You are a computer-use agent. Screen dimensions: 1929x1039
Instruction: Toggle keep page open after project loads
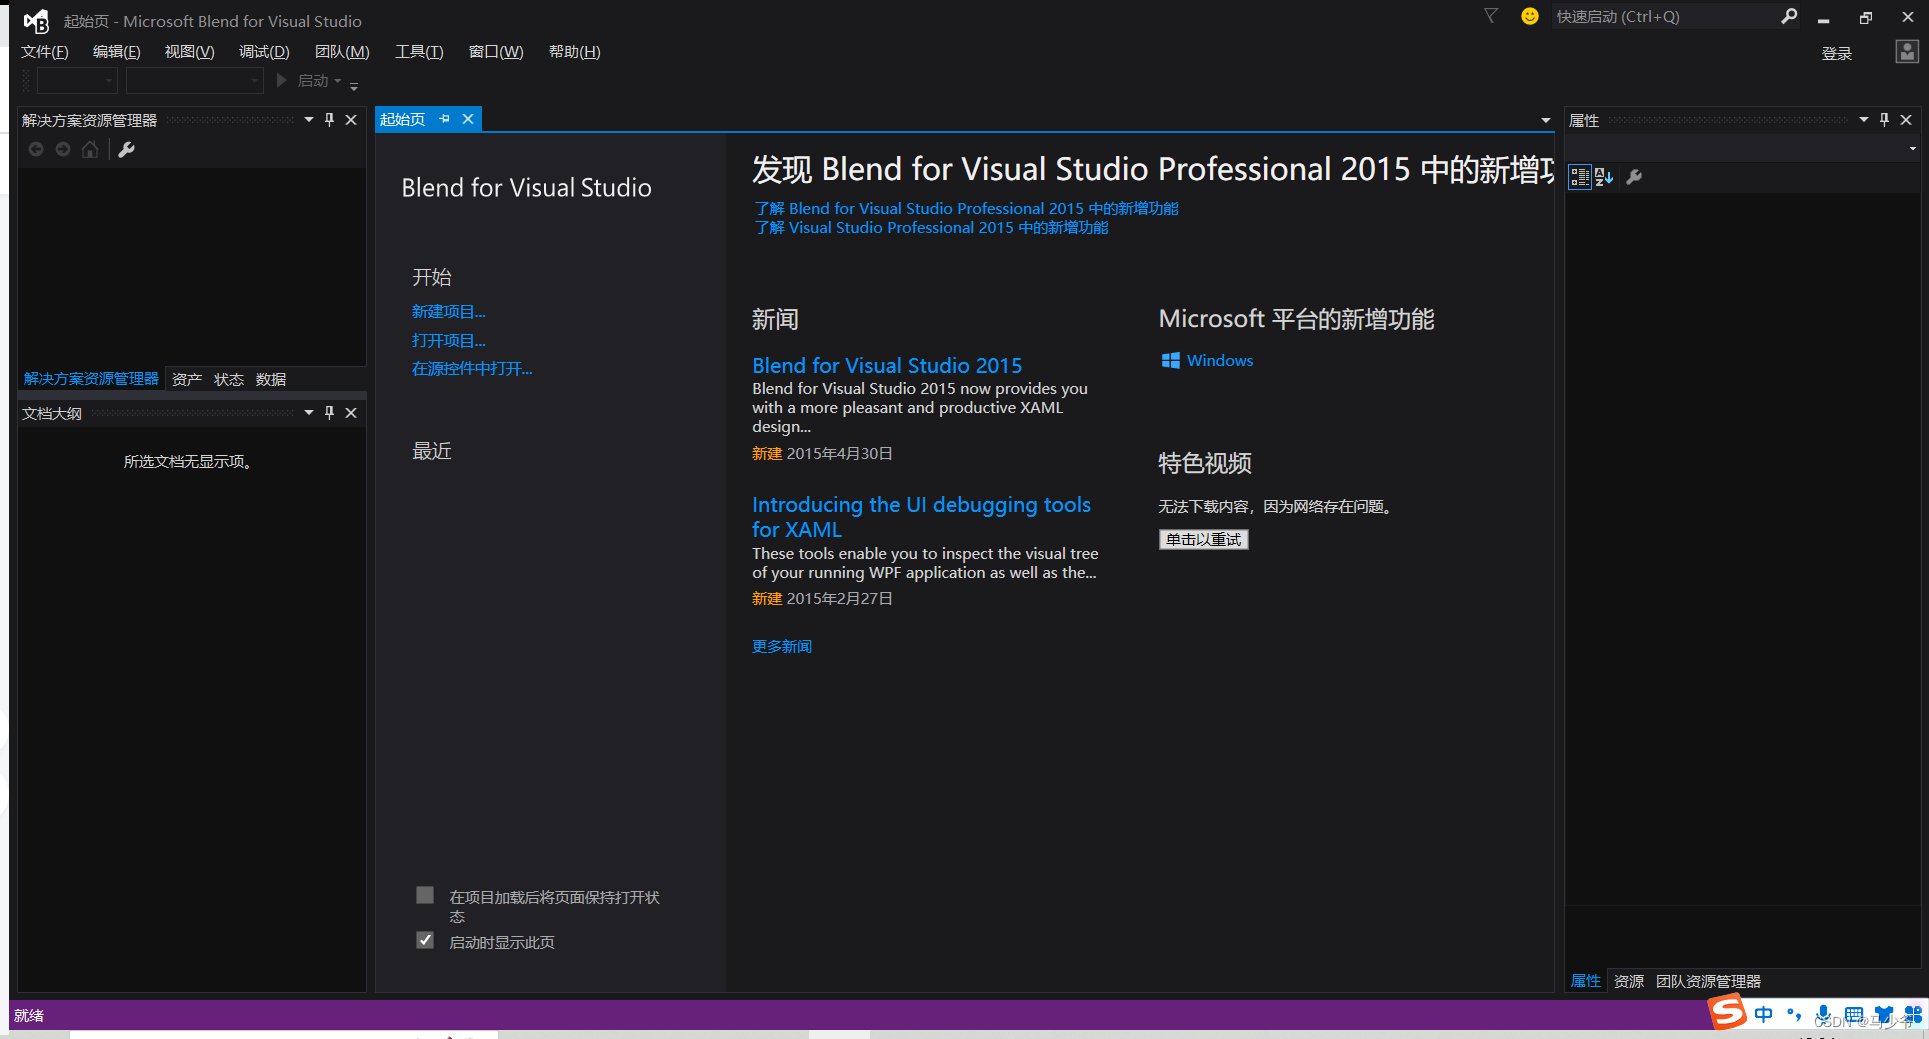pyautogui.click(x=425, y=895)
